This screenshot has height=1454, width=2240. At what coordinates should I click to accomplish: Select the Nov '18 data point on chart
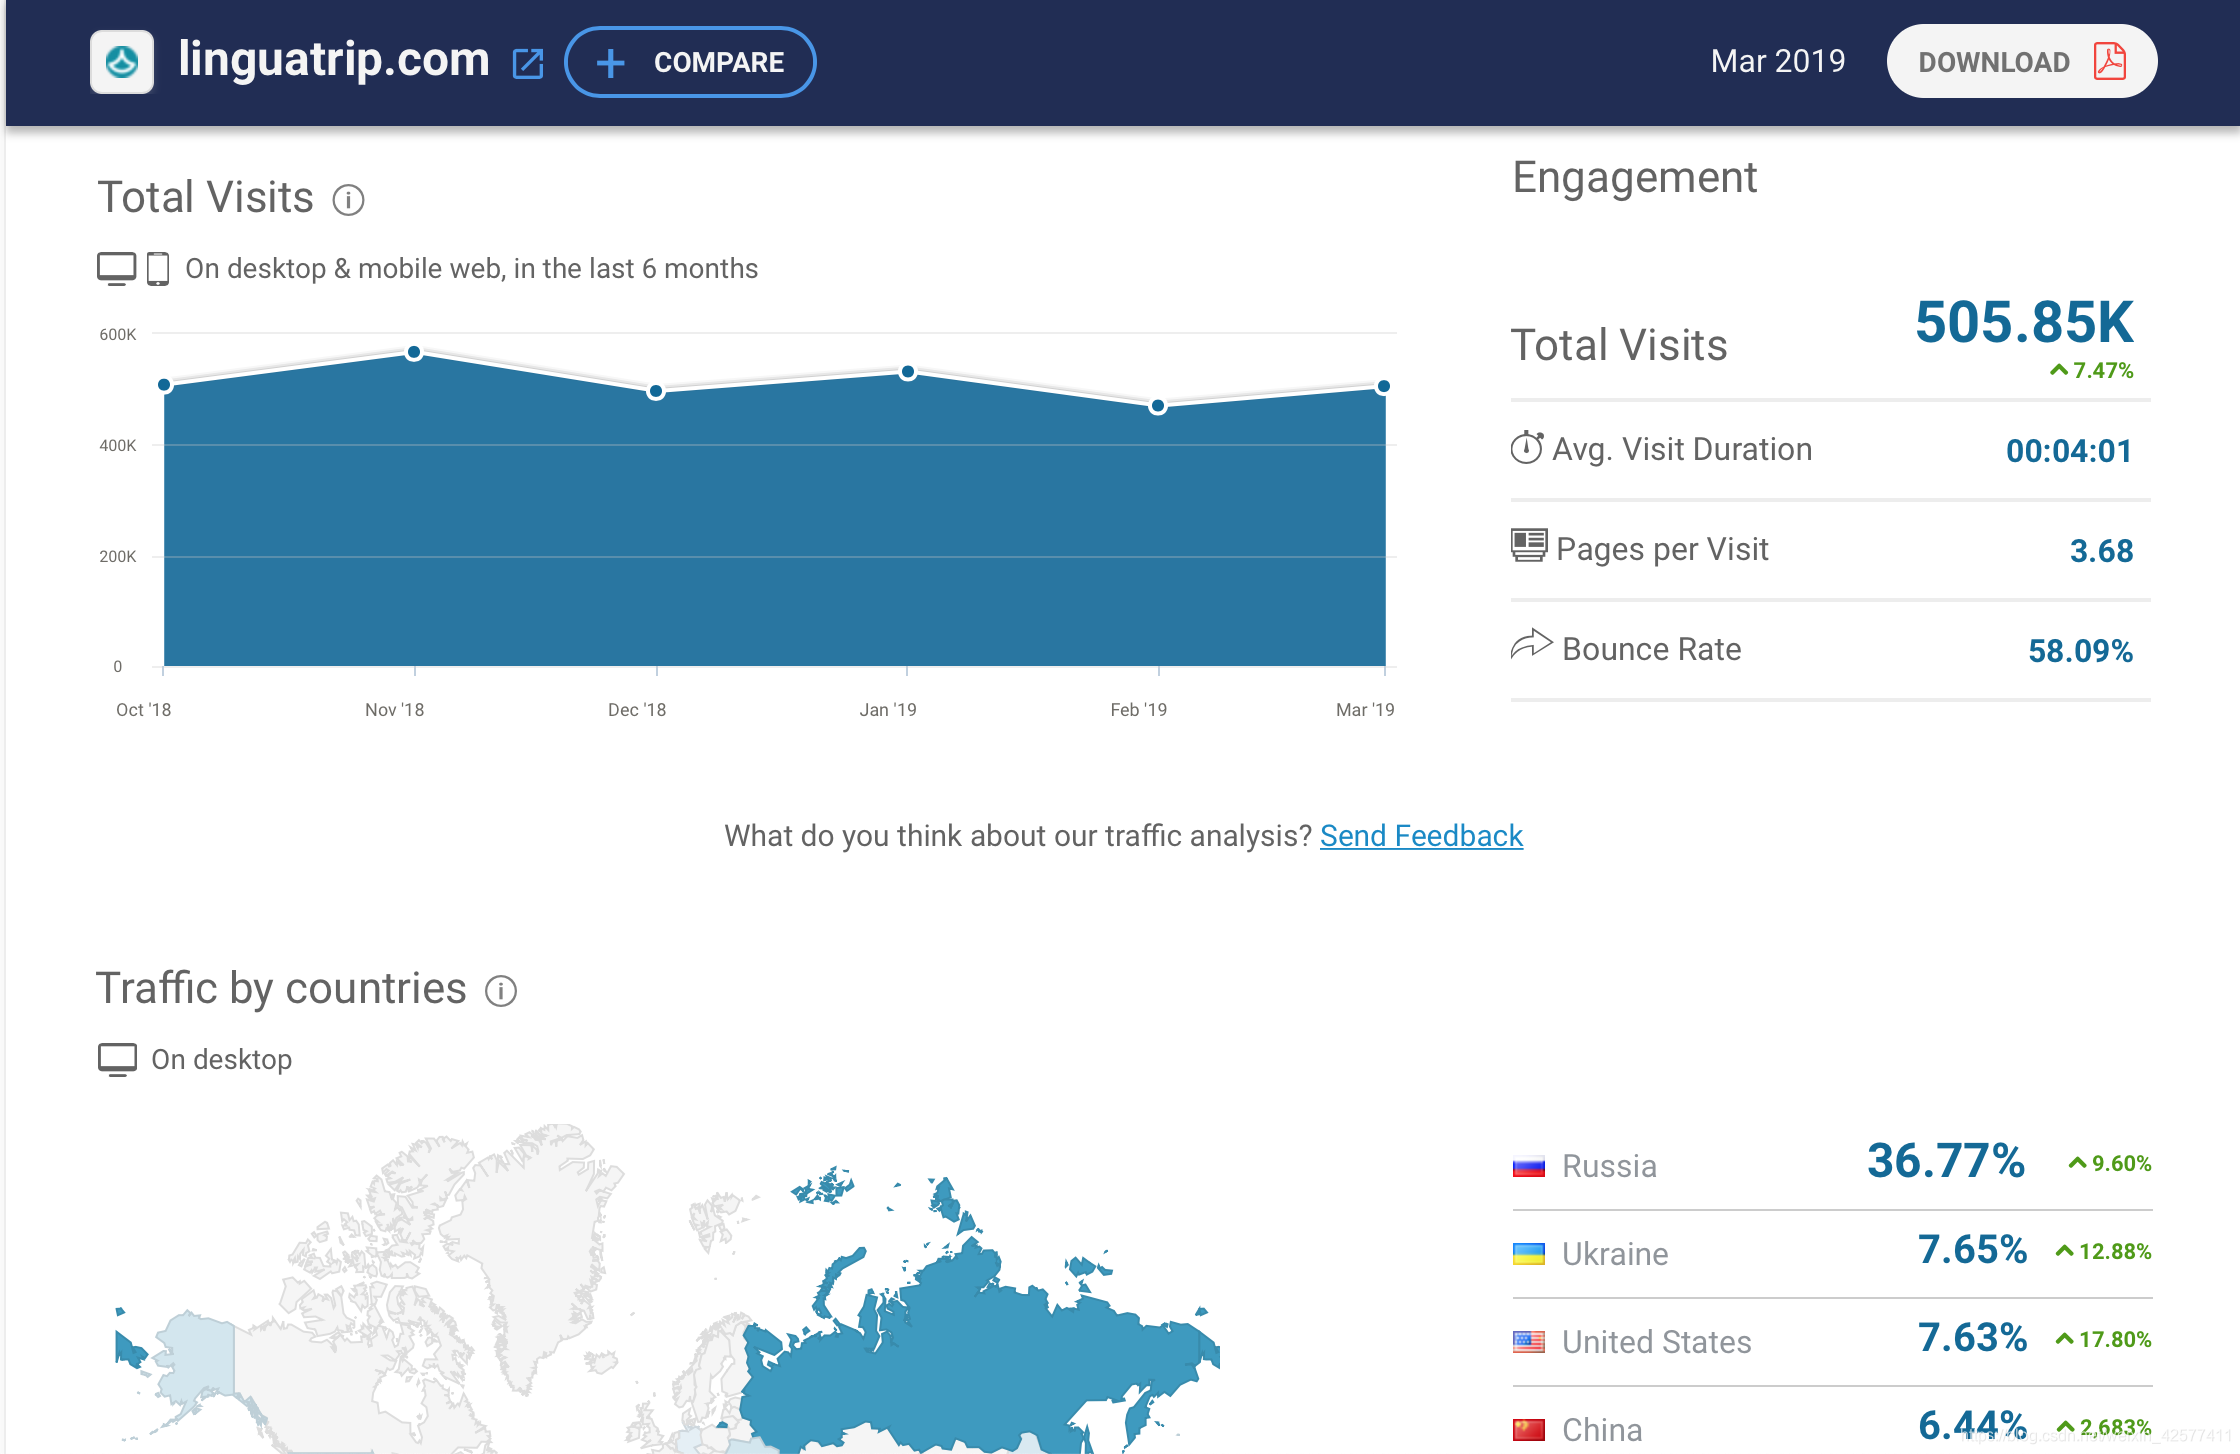414,353
